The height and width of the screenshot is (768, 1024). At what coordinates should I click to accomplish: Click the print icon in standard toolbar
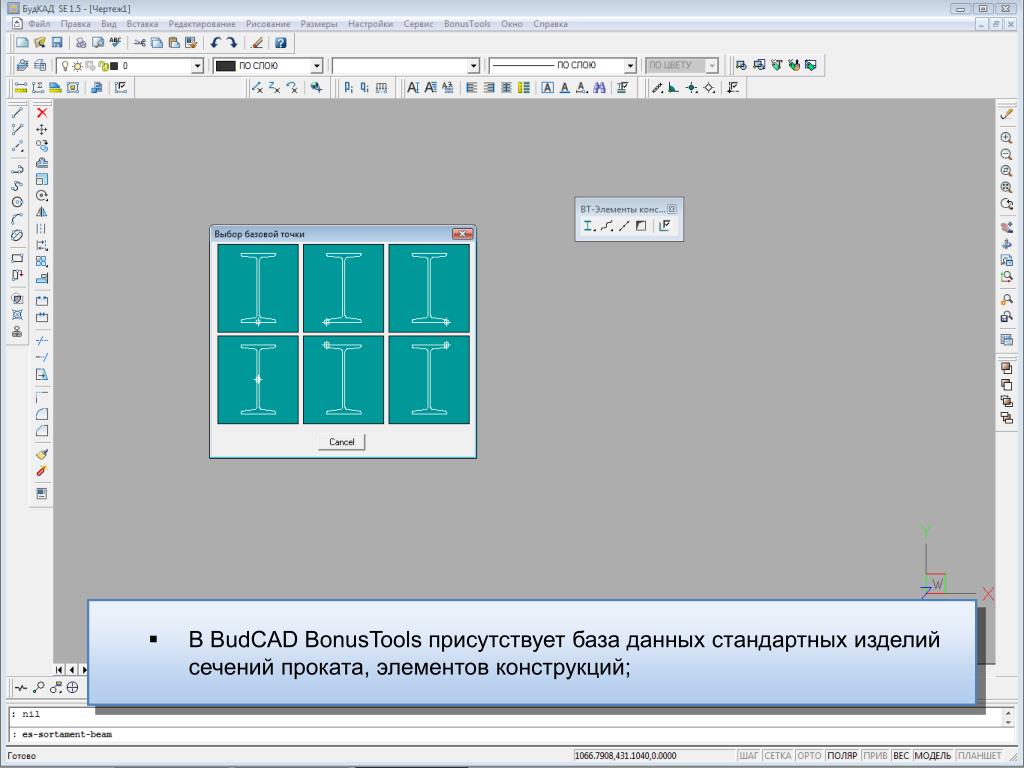tap(81, 43)
